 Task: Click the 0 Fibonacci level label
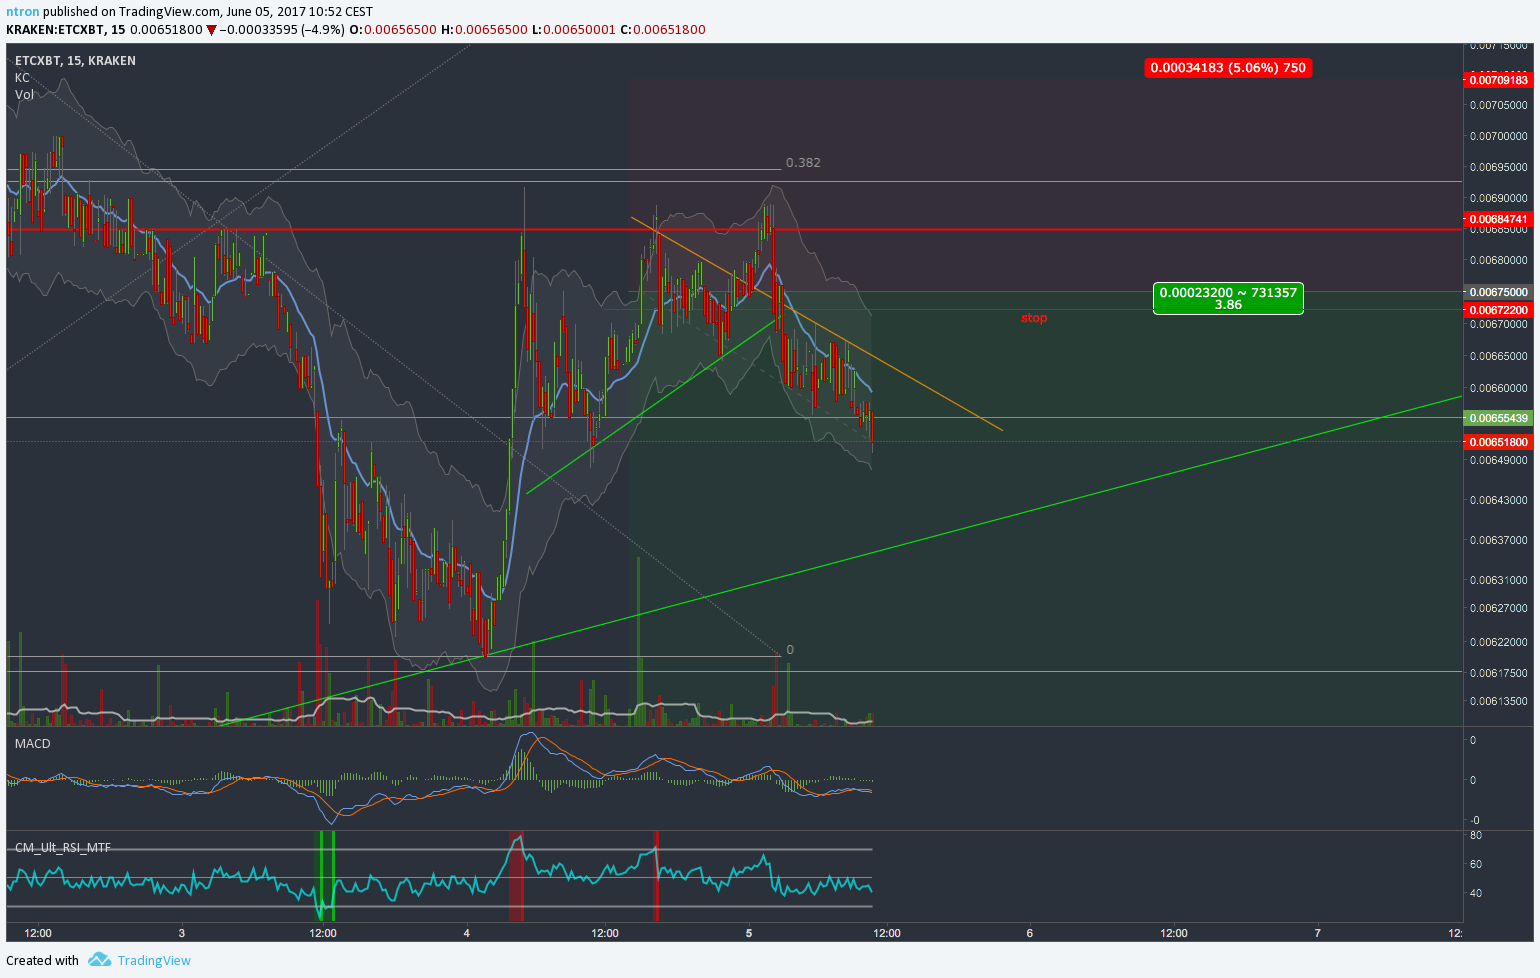pyautogui.click(x=790, y=650)
